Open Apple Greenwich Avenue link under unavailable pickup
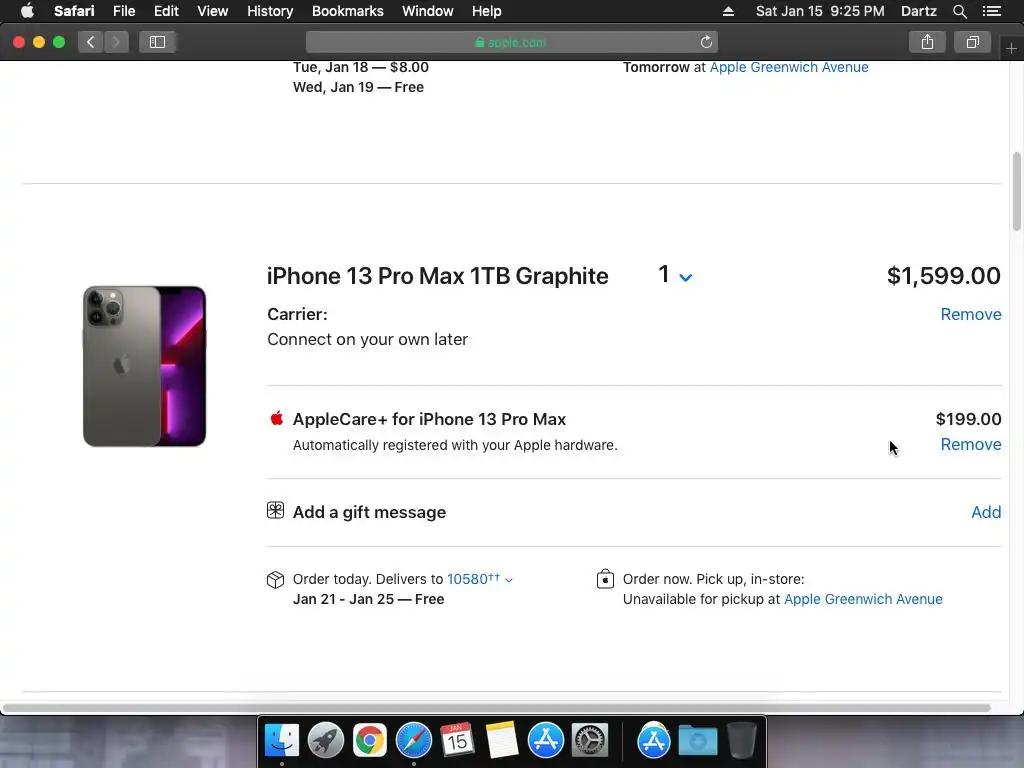The image size is (1024, 768). click(863, 599)
